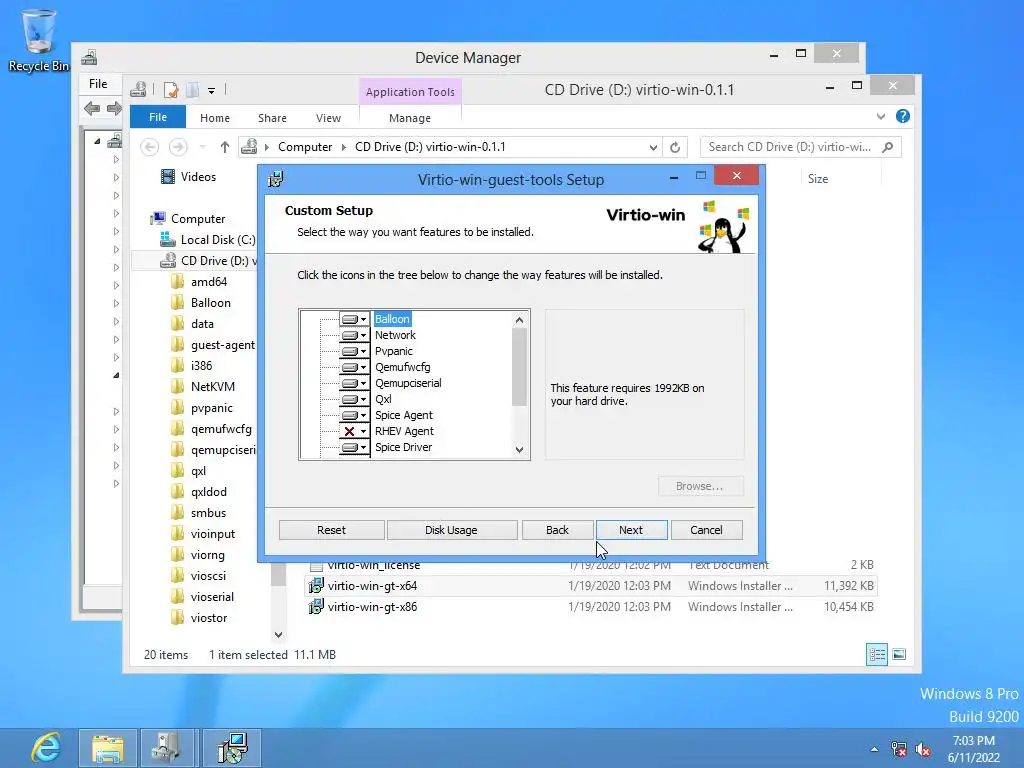Screen dimensions: 1024x768
Task: Click the Size column header
Action: (818, 179)
